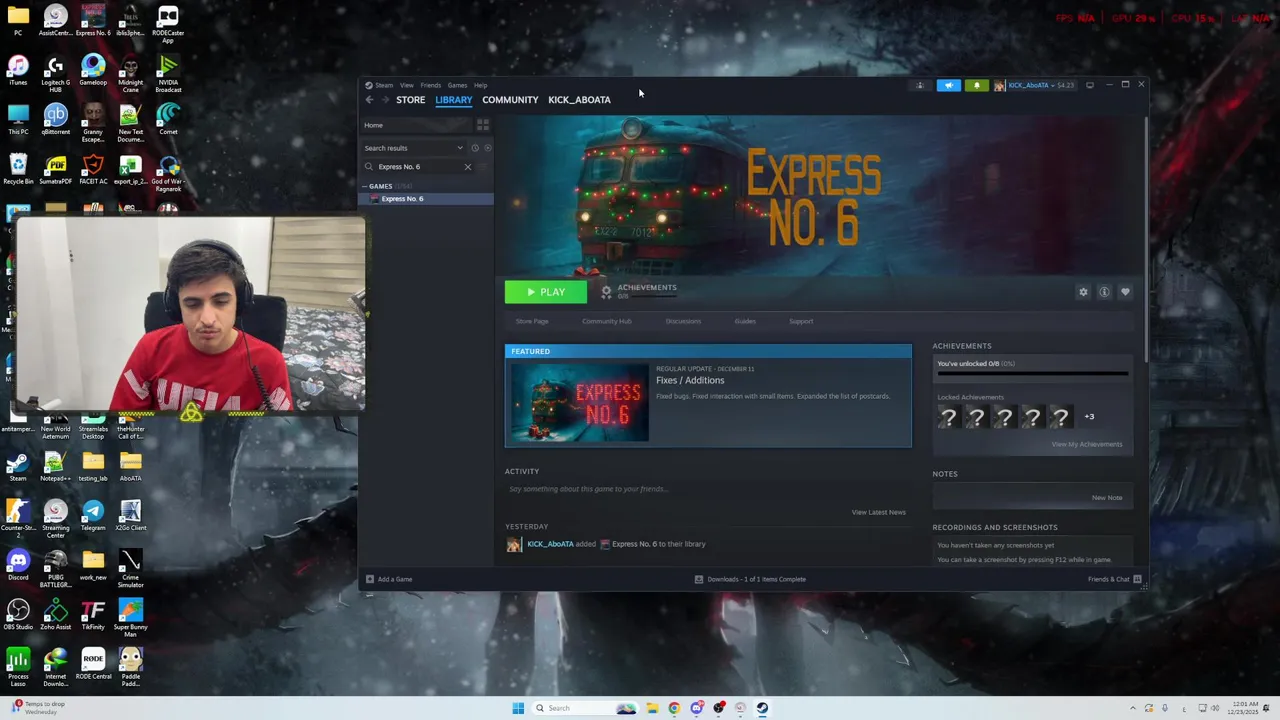
Task: Open the blue announcements megaphone button
Action: pyautogui.click(x=948, y=85)
